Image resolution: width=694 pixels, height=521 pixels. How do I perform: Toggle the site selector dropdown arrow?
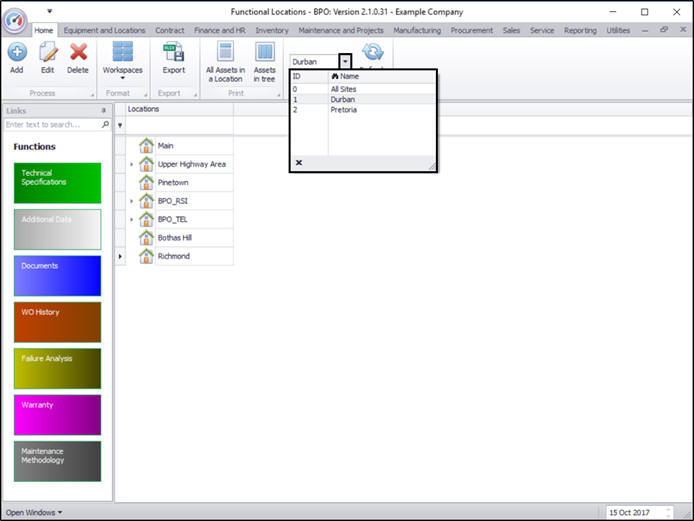345,62
